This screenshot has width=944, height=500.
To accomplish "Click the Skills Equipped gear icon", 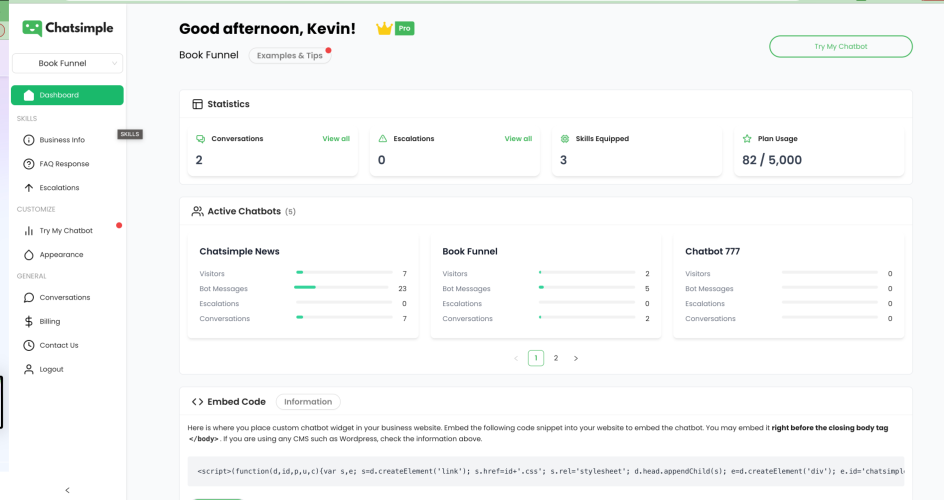I will coord(565,138).
